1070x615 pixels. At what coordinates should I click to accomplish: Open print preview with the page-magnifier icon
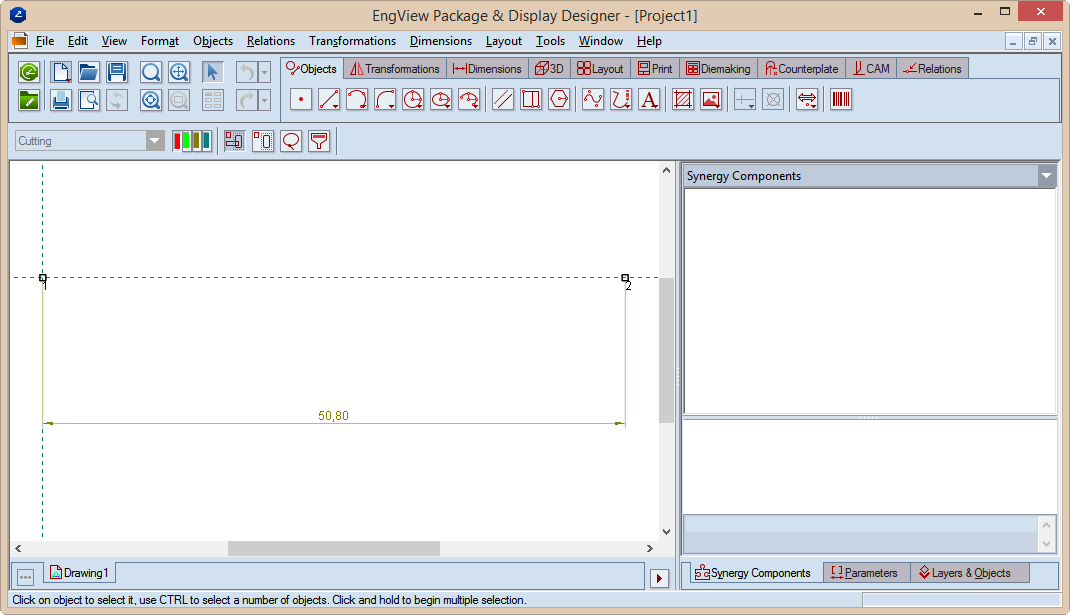89,100
